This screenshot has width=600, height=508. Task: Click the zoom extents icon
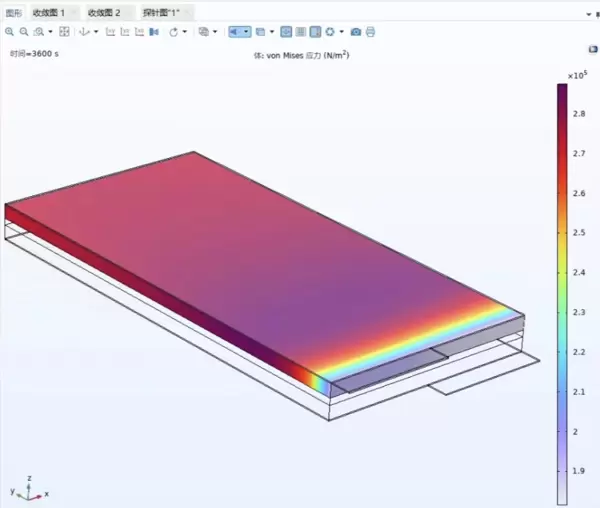(64, 32)
